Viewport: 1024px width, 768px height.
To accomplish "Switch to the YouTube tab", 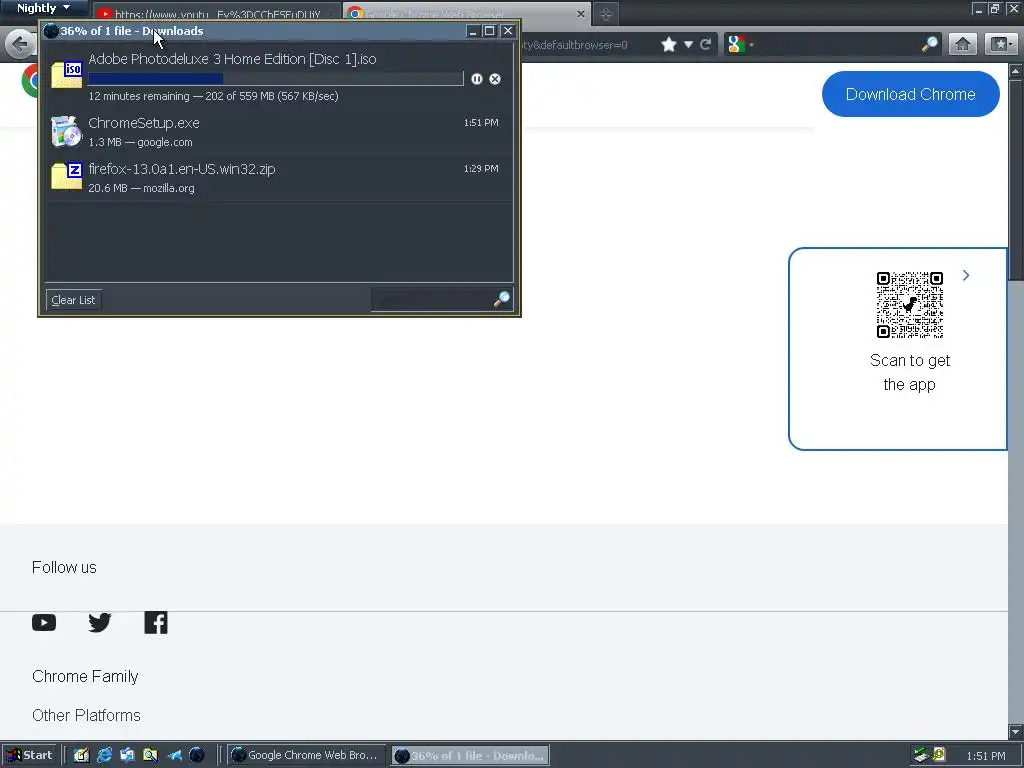I will [216, 13].
